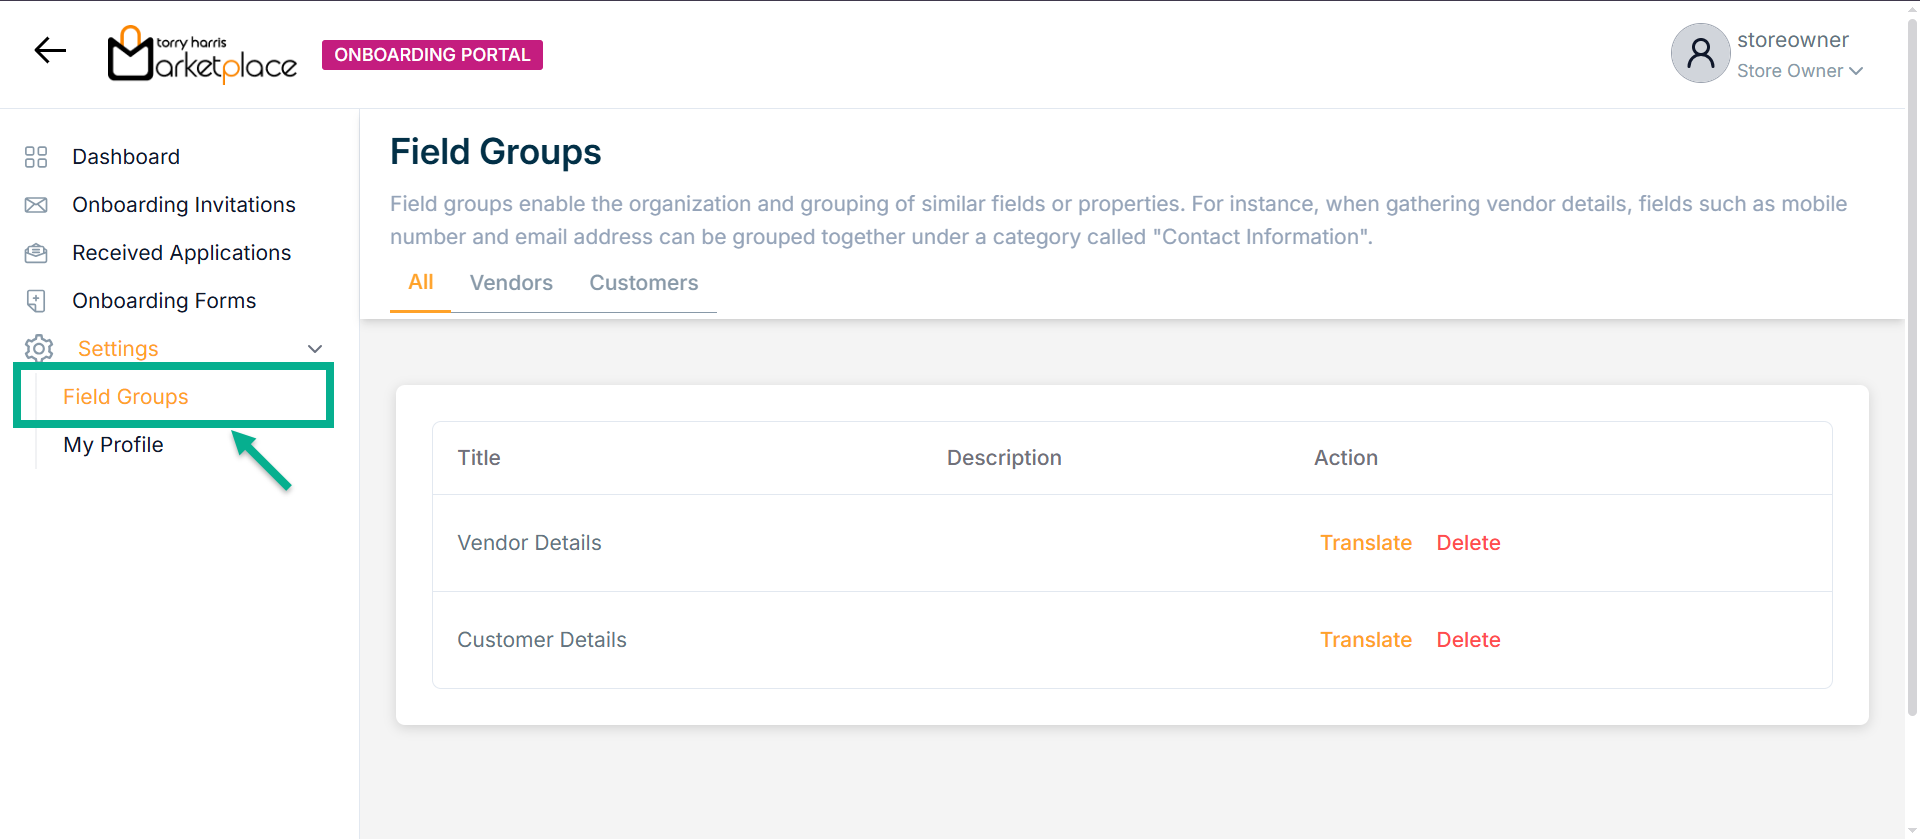Translate the Vendor Details group
This screenshot has height=839, width=1920.
tap(1365, 543)
